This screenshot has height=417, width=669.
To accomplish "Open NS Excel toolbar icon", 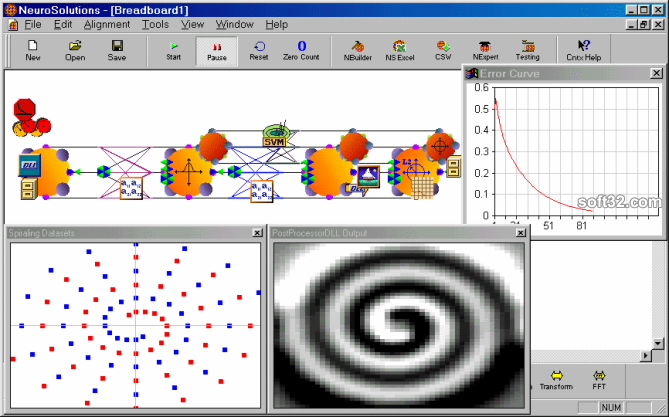I will coord(399,50).
